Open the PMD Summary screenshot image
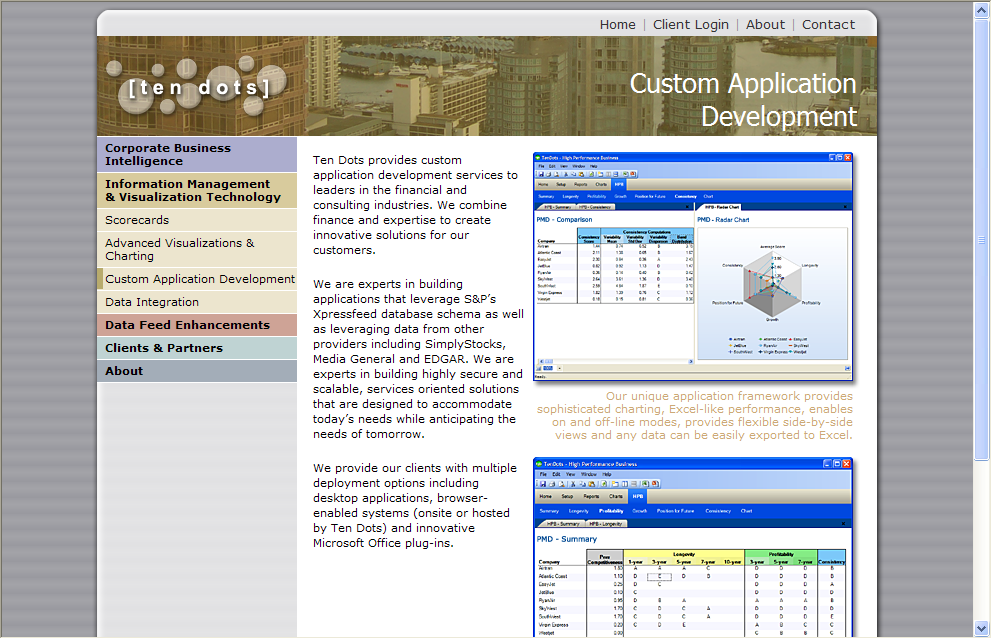The width and height of the screenshot is (992, 639). pyautogui.click(x=693, y=548)
